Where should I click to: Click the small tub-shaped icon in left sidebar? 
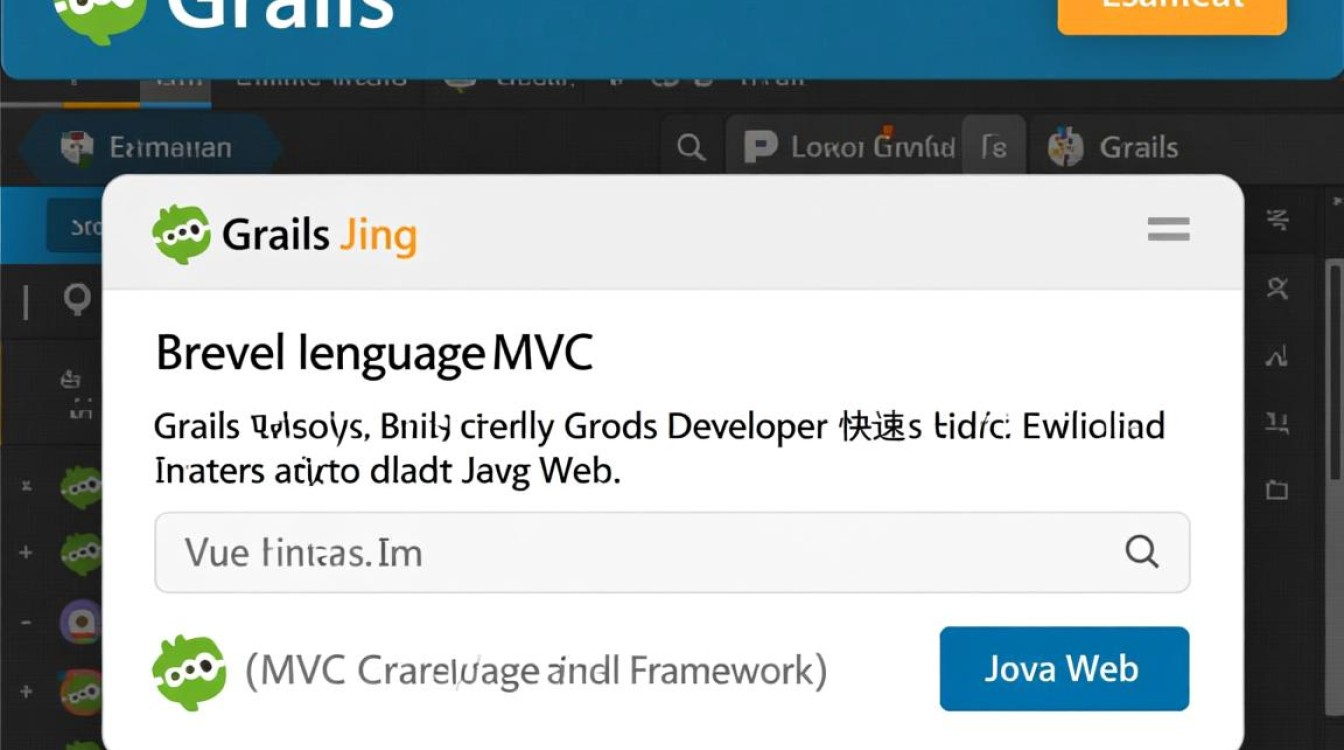[x=71, y=378]
